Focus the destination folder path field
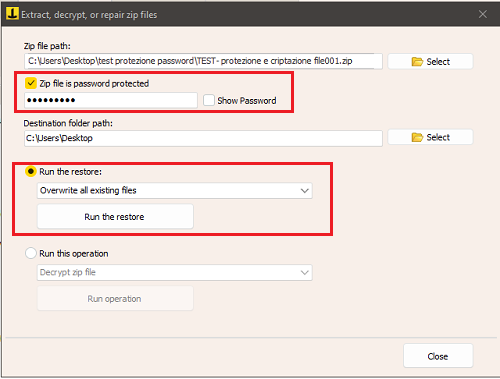The width and height of the screenshot is (500, 379). tap(203, 138)
